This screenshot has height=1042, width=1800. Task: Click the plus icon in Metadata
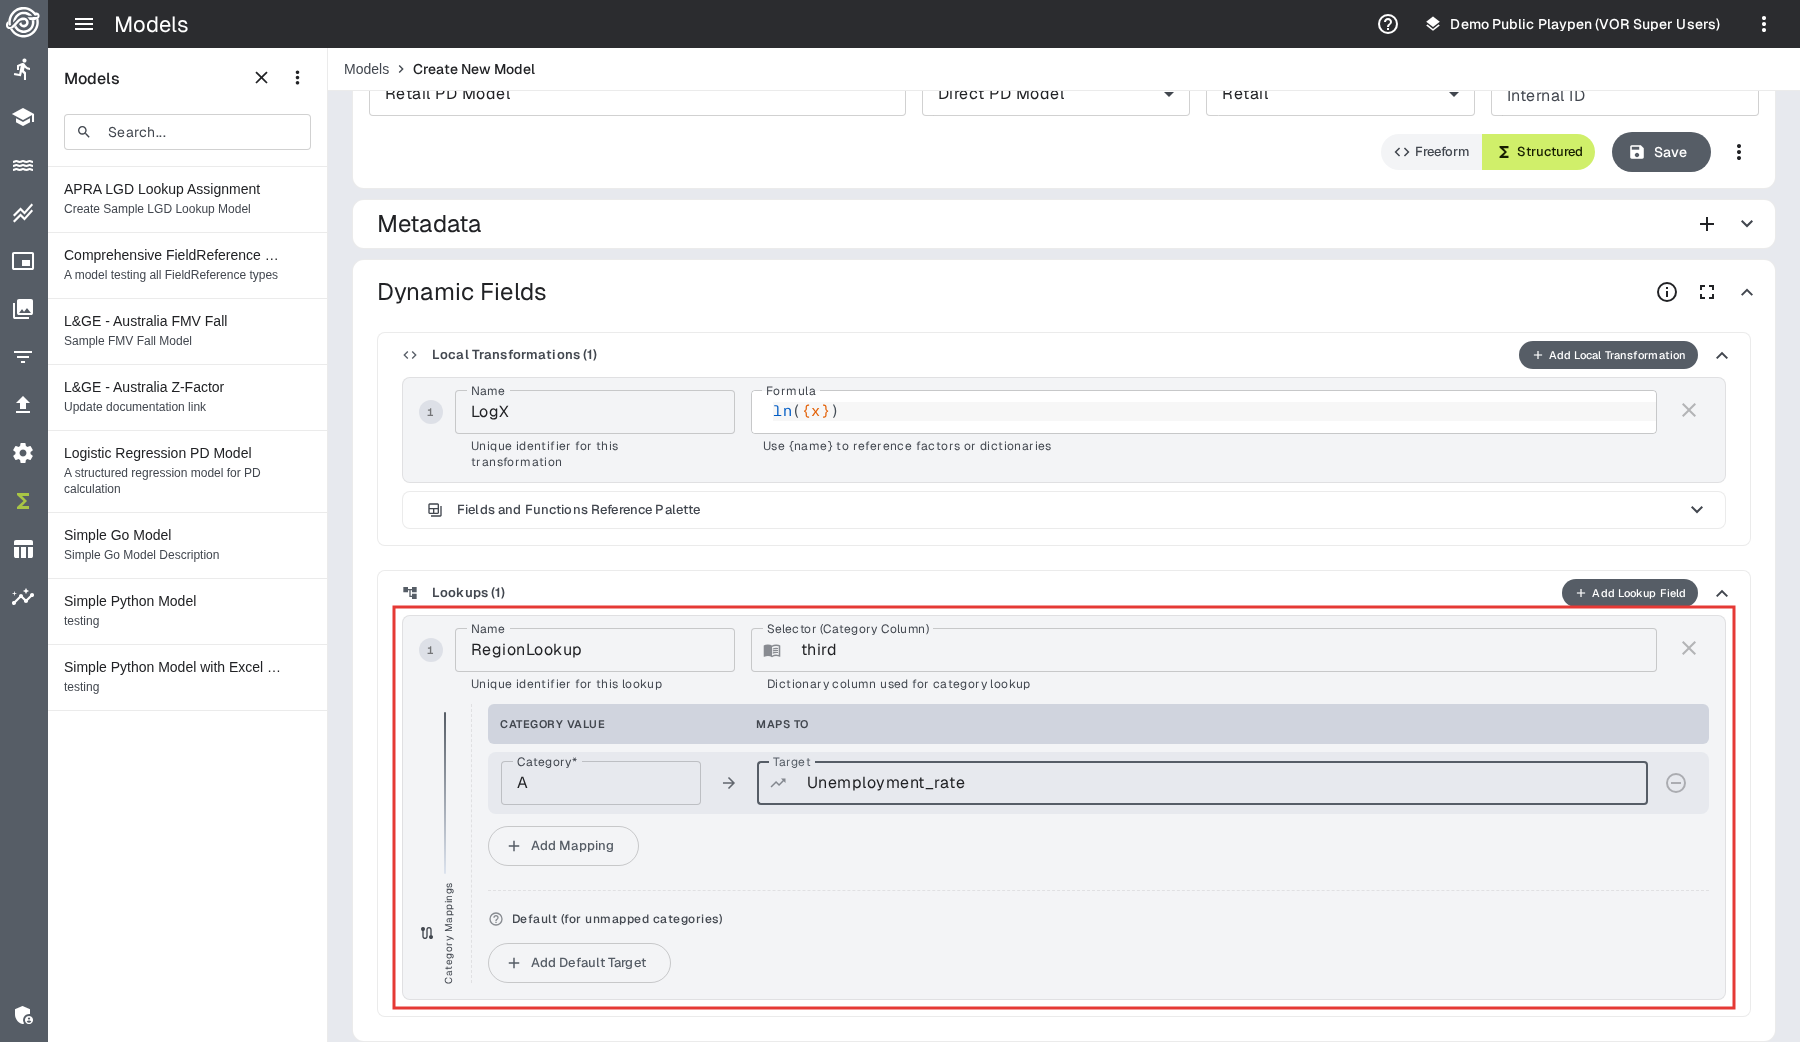tap(1707, 224)
